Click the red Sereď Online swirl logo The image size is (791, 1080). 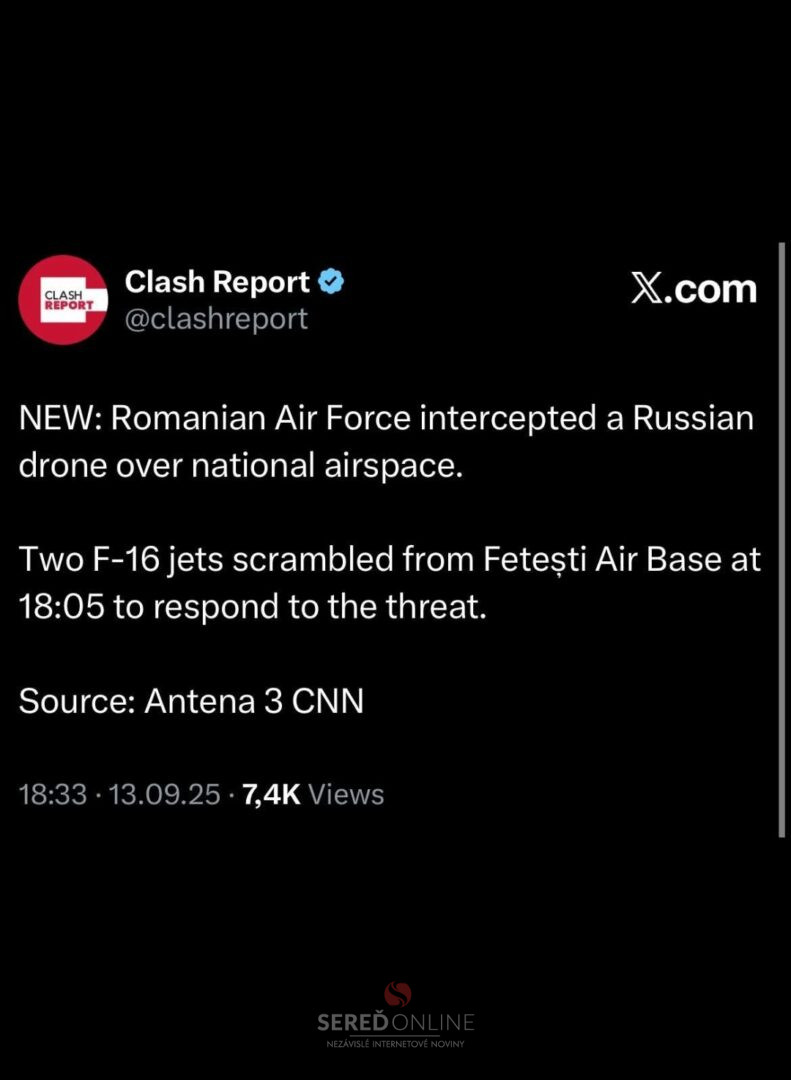[x=398, y=994]
